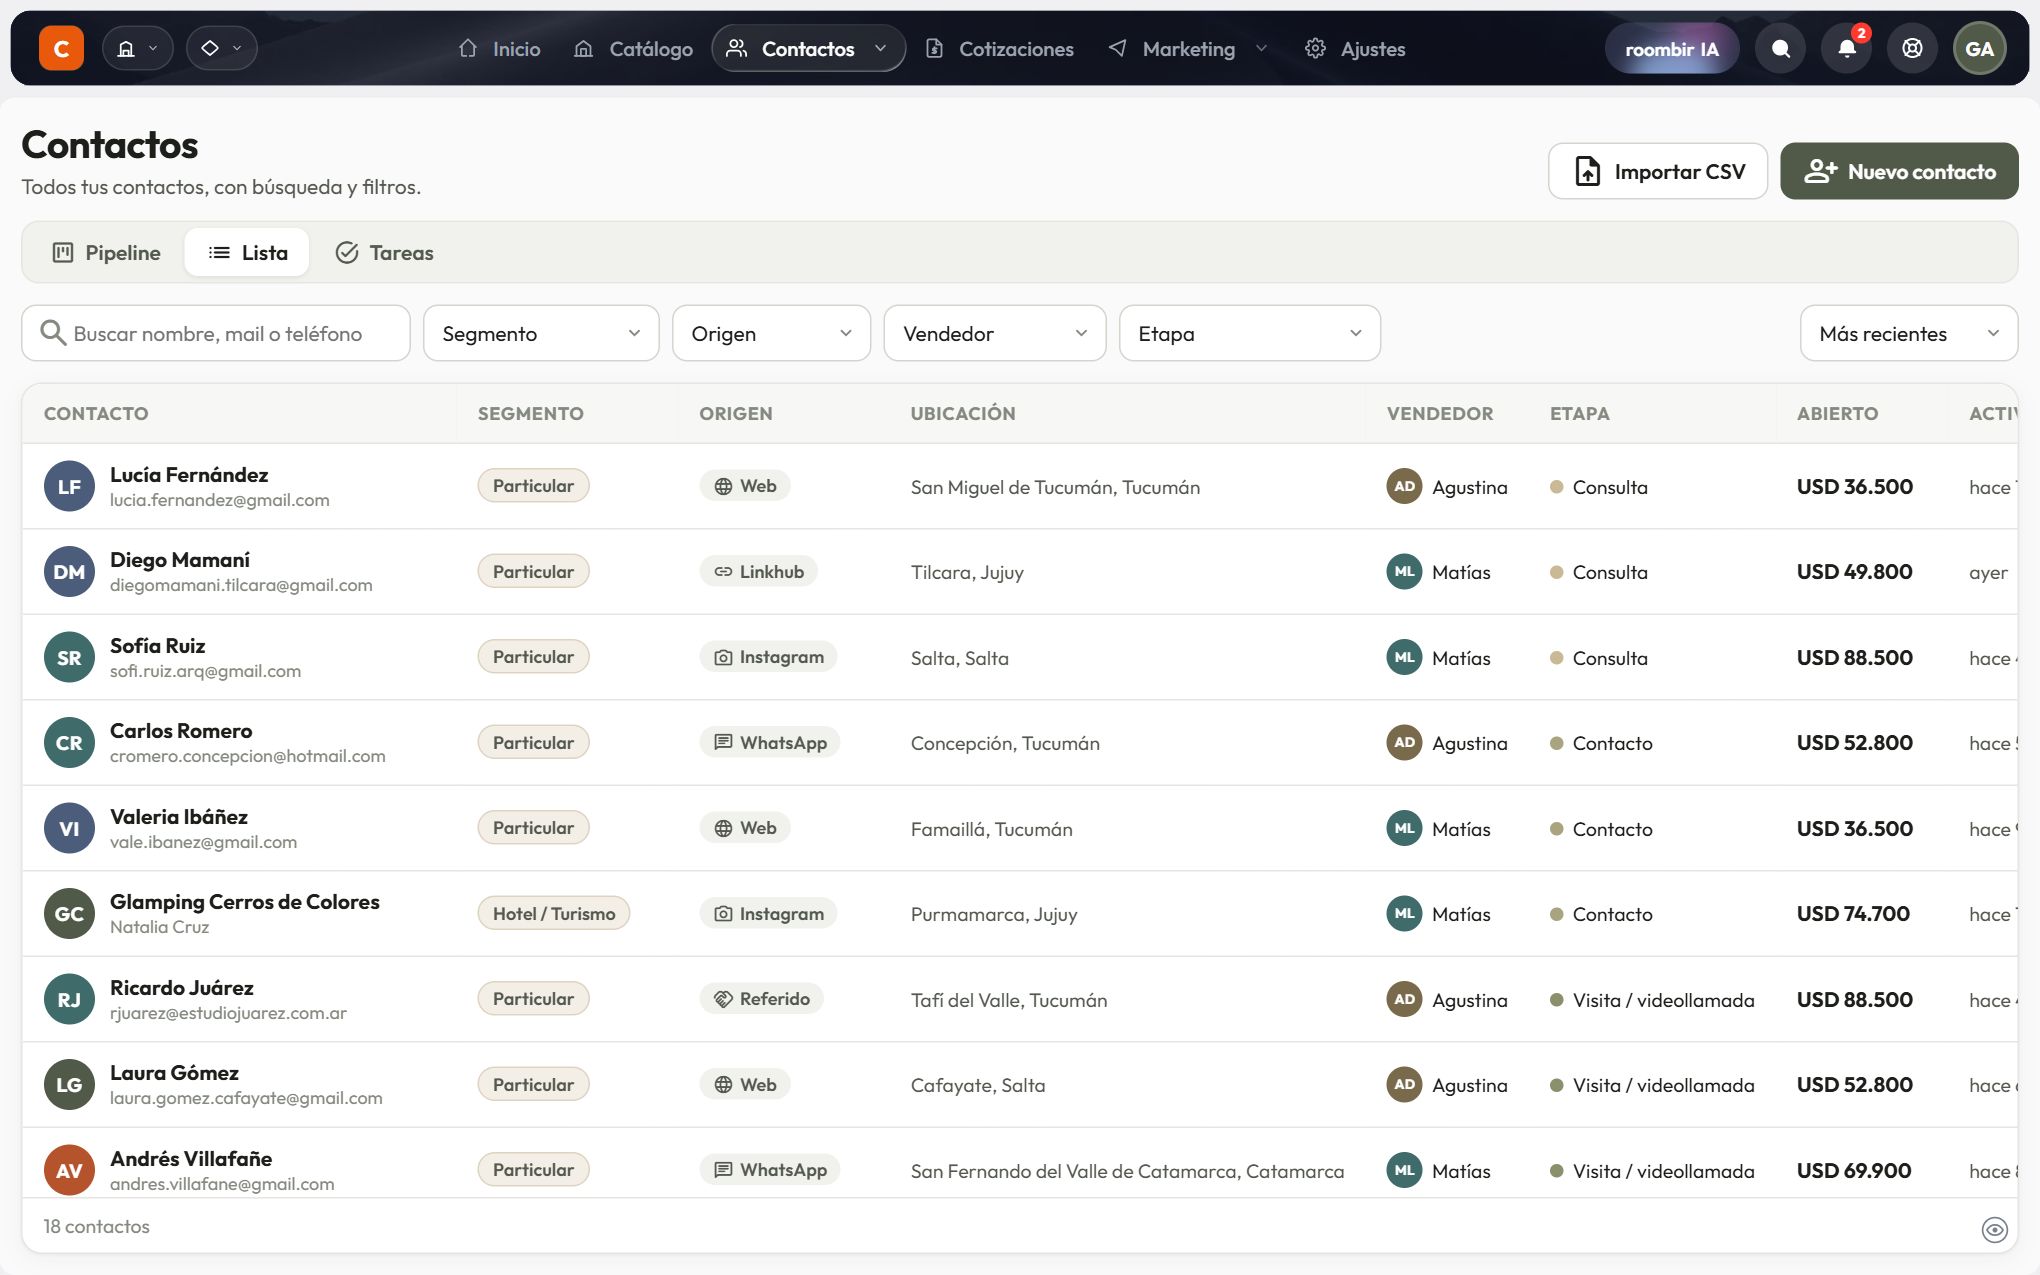The width and height of the screenshot is (2040, 1275).
Task: Click the USD 74.700 amount
Action: coord(1853,913)
